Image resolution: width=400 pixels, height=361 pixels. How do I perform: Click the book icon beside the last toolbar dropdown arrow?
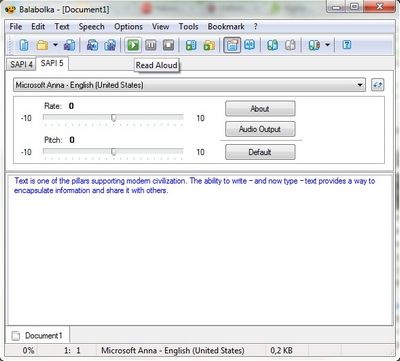(314, 45)
